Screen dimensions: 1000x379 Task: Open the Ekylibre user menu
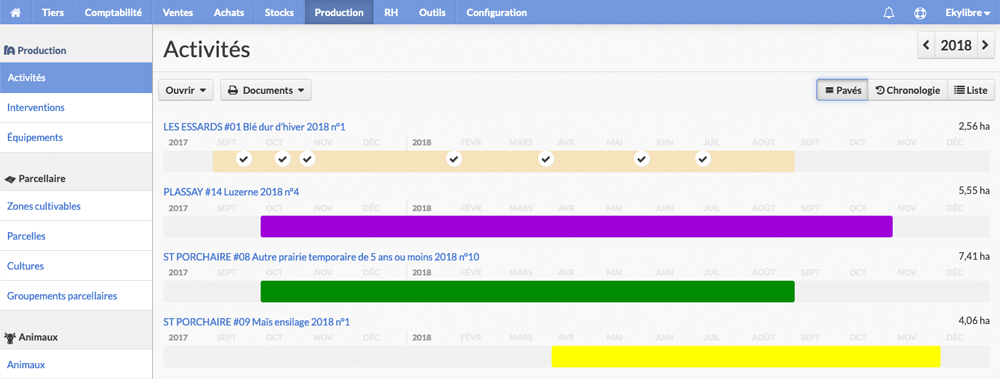(967, 12)
